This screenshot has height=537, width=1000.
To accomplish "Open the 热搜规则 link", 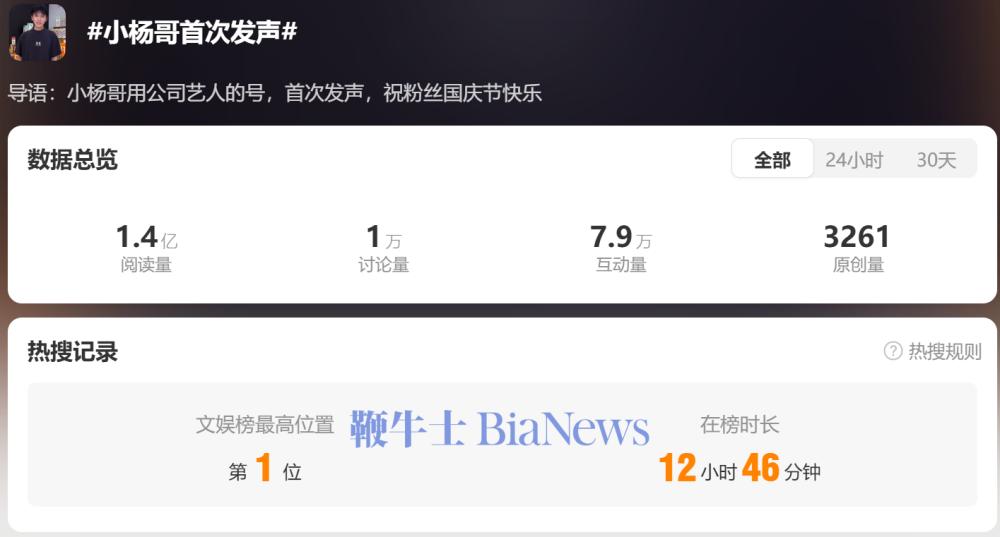I will tap(945, 351).
